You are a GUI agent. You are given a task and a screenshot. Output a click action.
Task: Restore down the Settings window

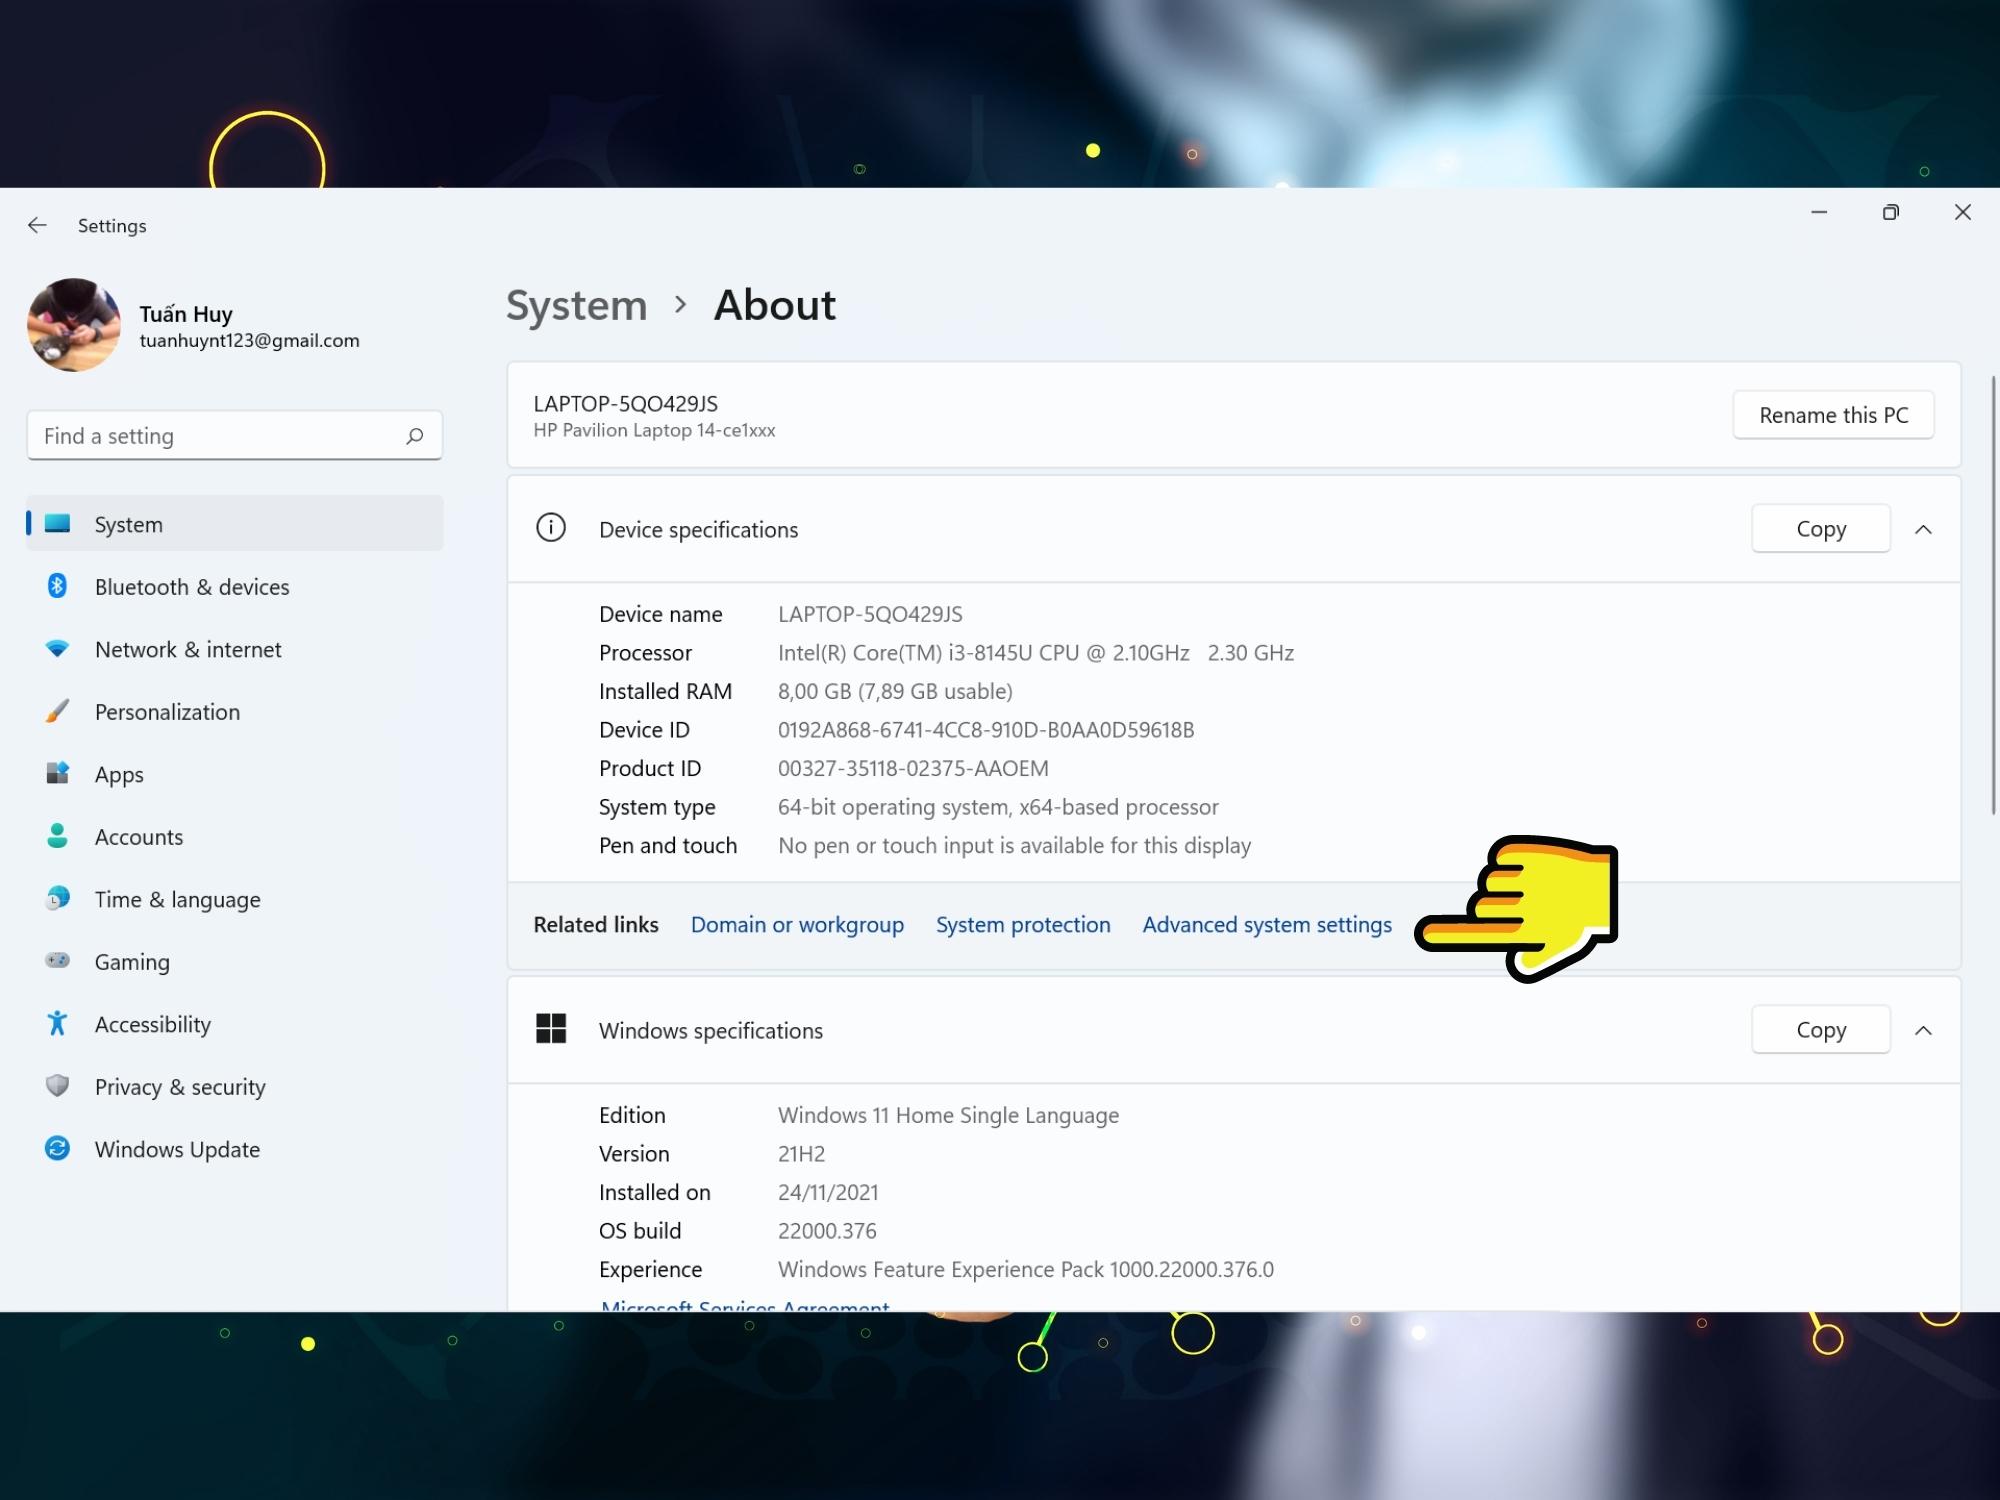[1890, 212]
